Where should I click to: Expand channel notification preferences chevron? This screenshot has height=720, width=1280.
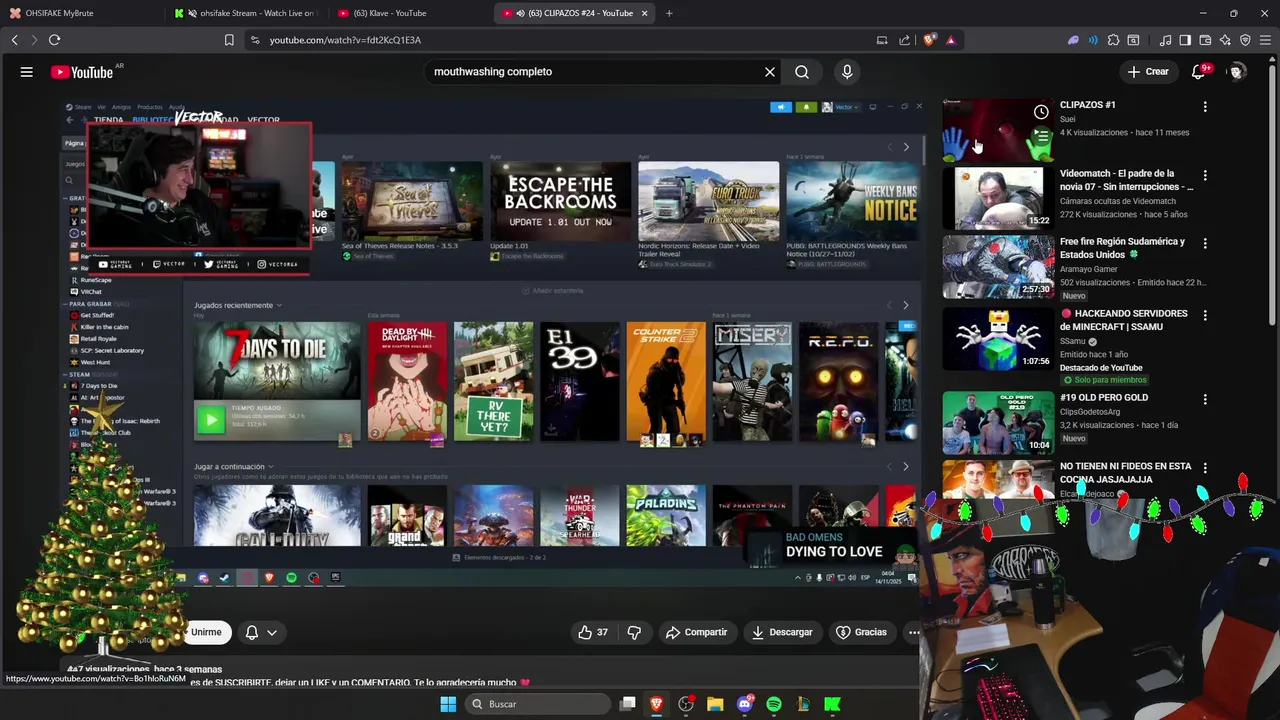[x=271, y=632]
